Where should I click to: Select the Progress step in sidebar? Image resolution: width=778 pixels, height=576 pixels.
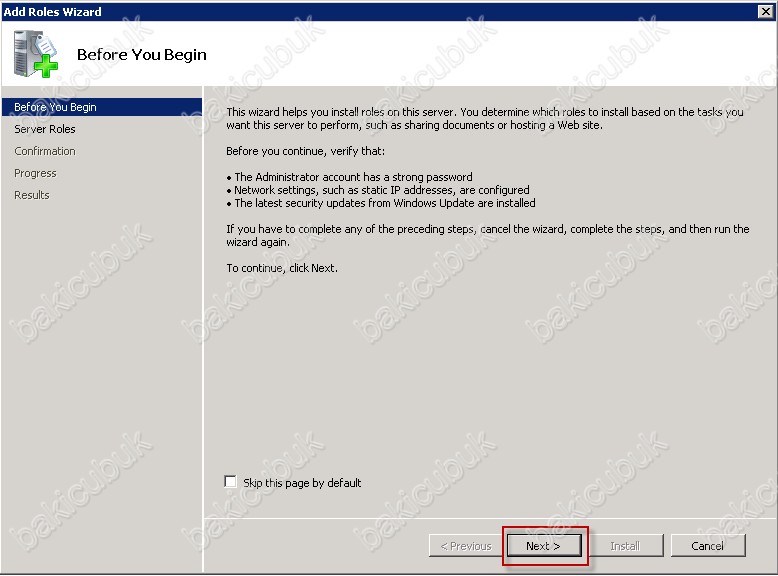pos(35,173)
